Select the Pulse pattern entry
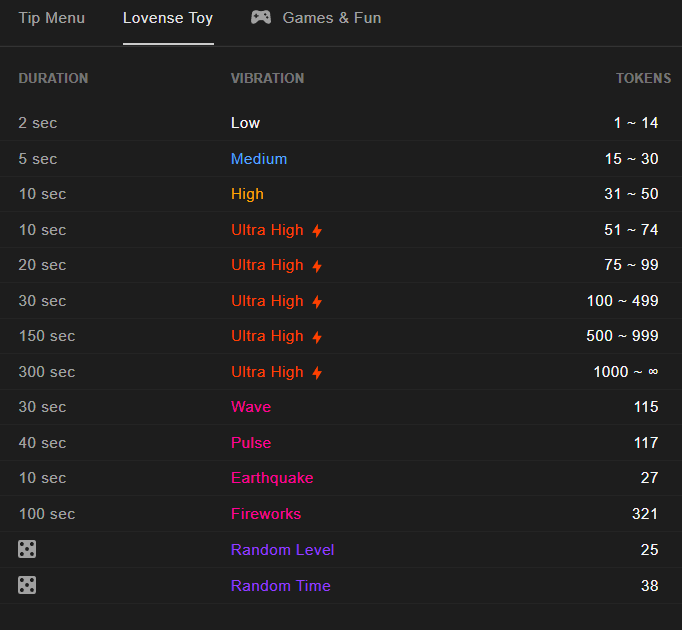This screenshot has height=630, width=682. pos(251,442)
